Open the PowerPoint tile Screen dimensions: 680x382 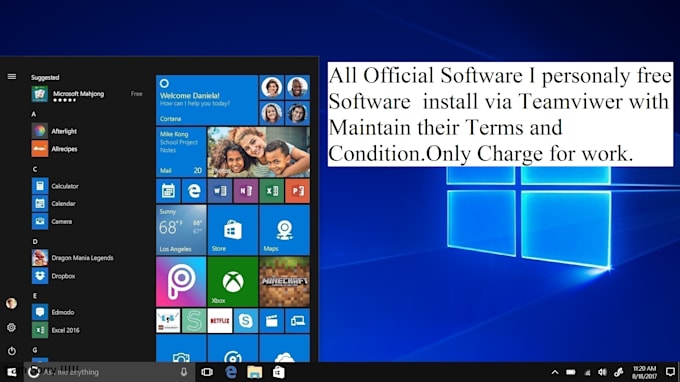pyautogui.click(x=298, y=191)
